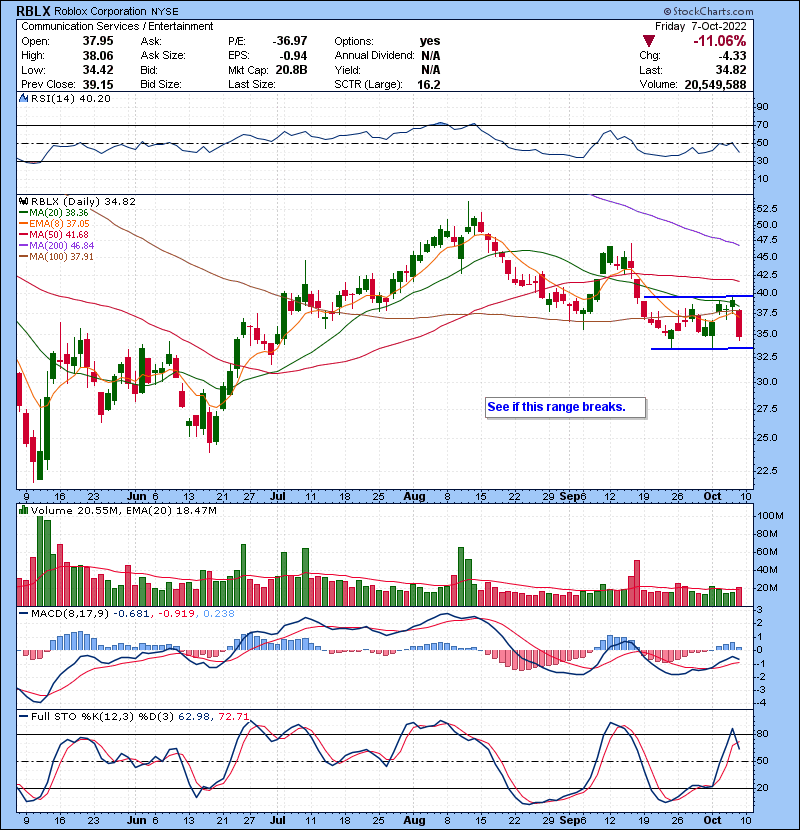The image size is (800, 830).
Task: Click the last red candlestick on 7-Oct
Action: coord(739,324)
